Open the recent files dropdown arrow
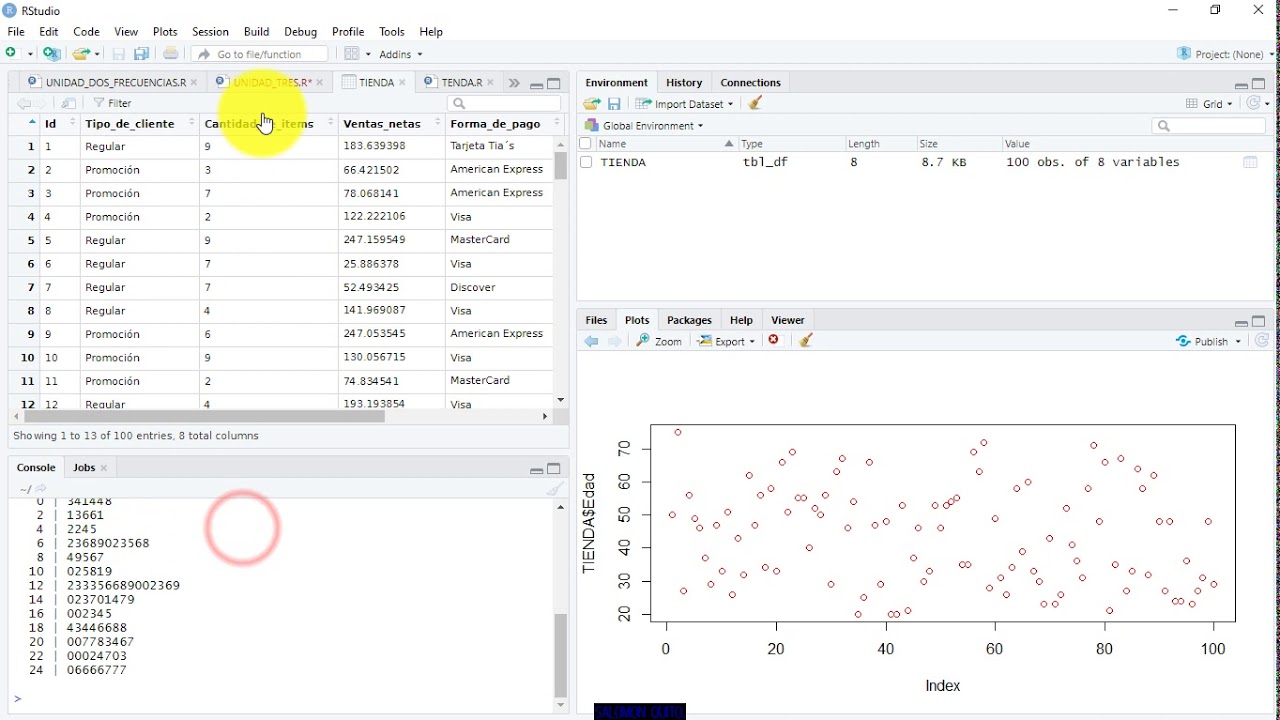1280x720 pixels. 98,54
